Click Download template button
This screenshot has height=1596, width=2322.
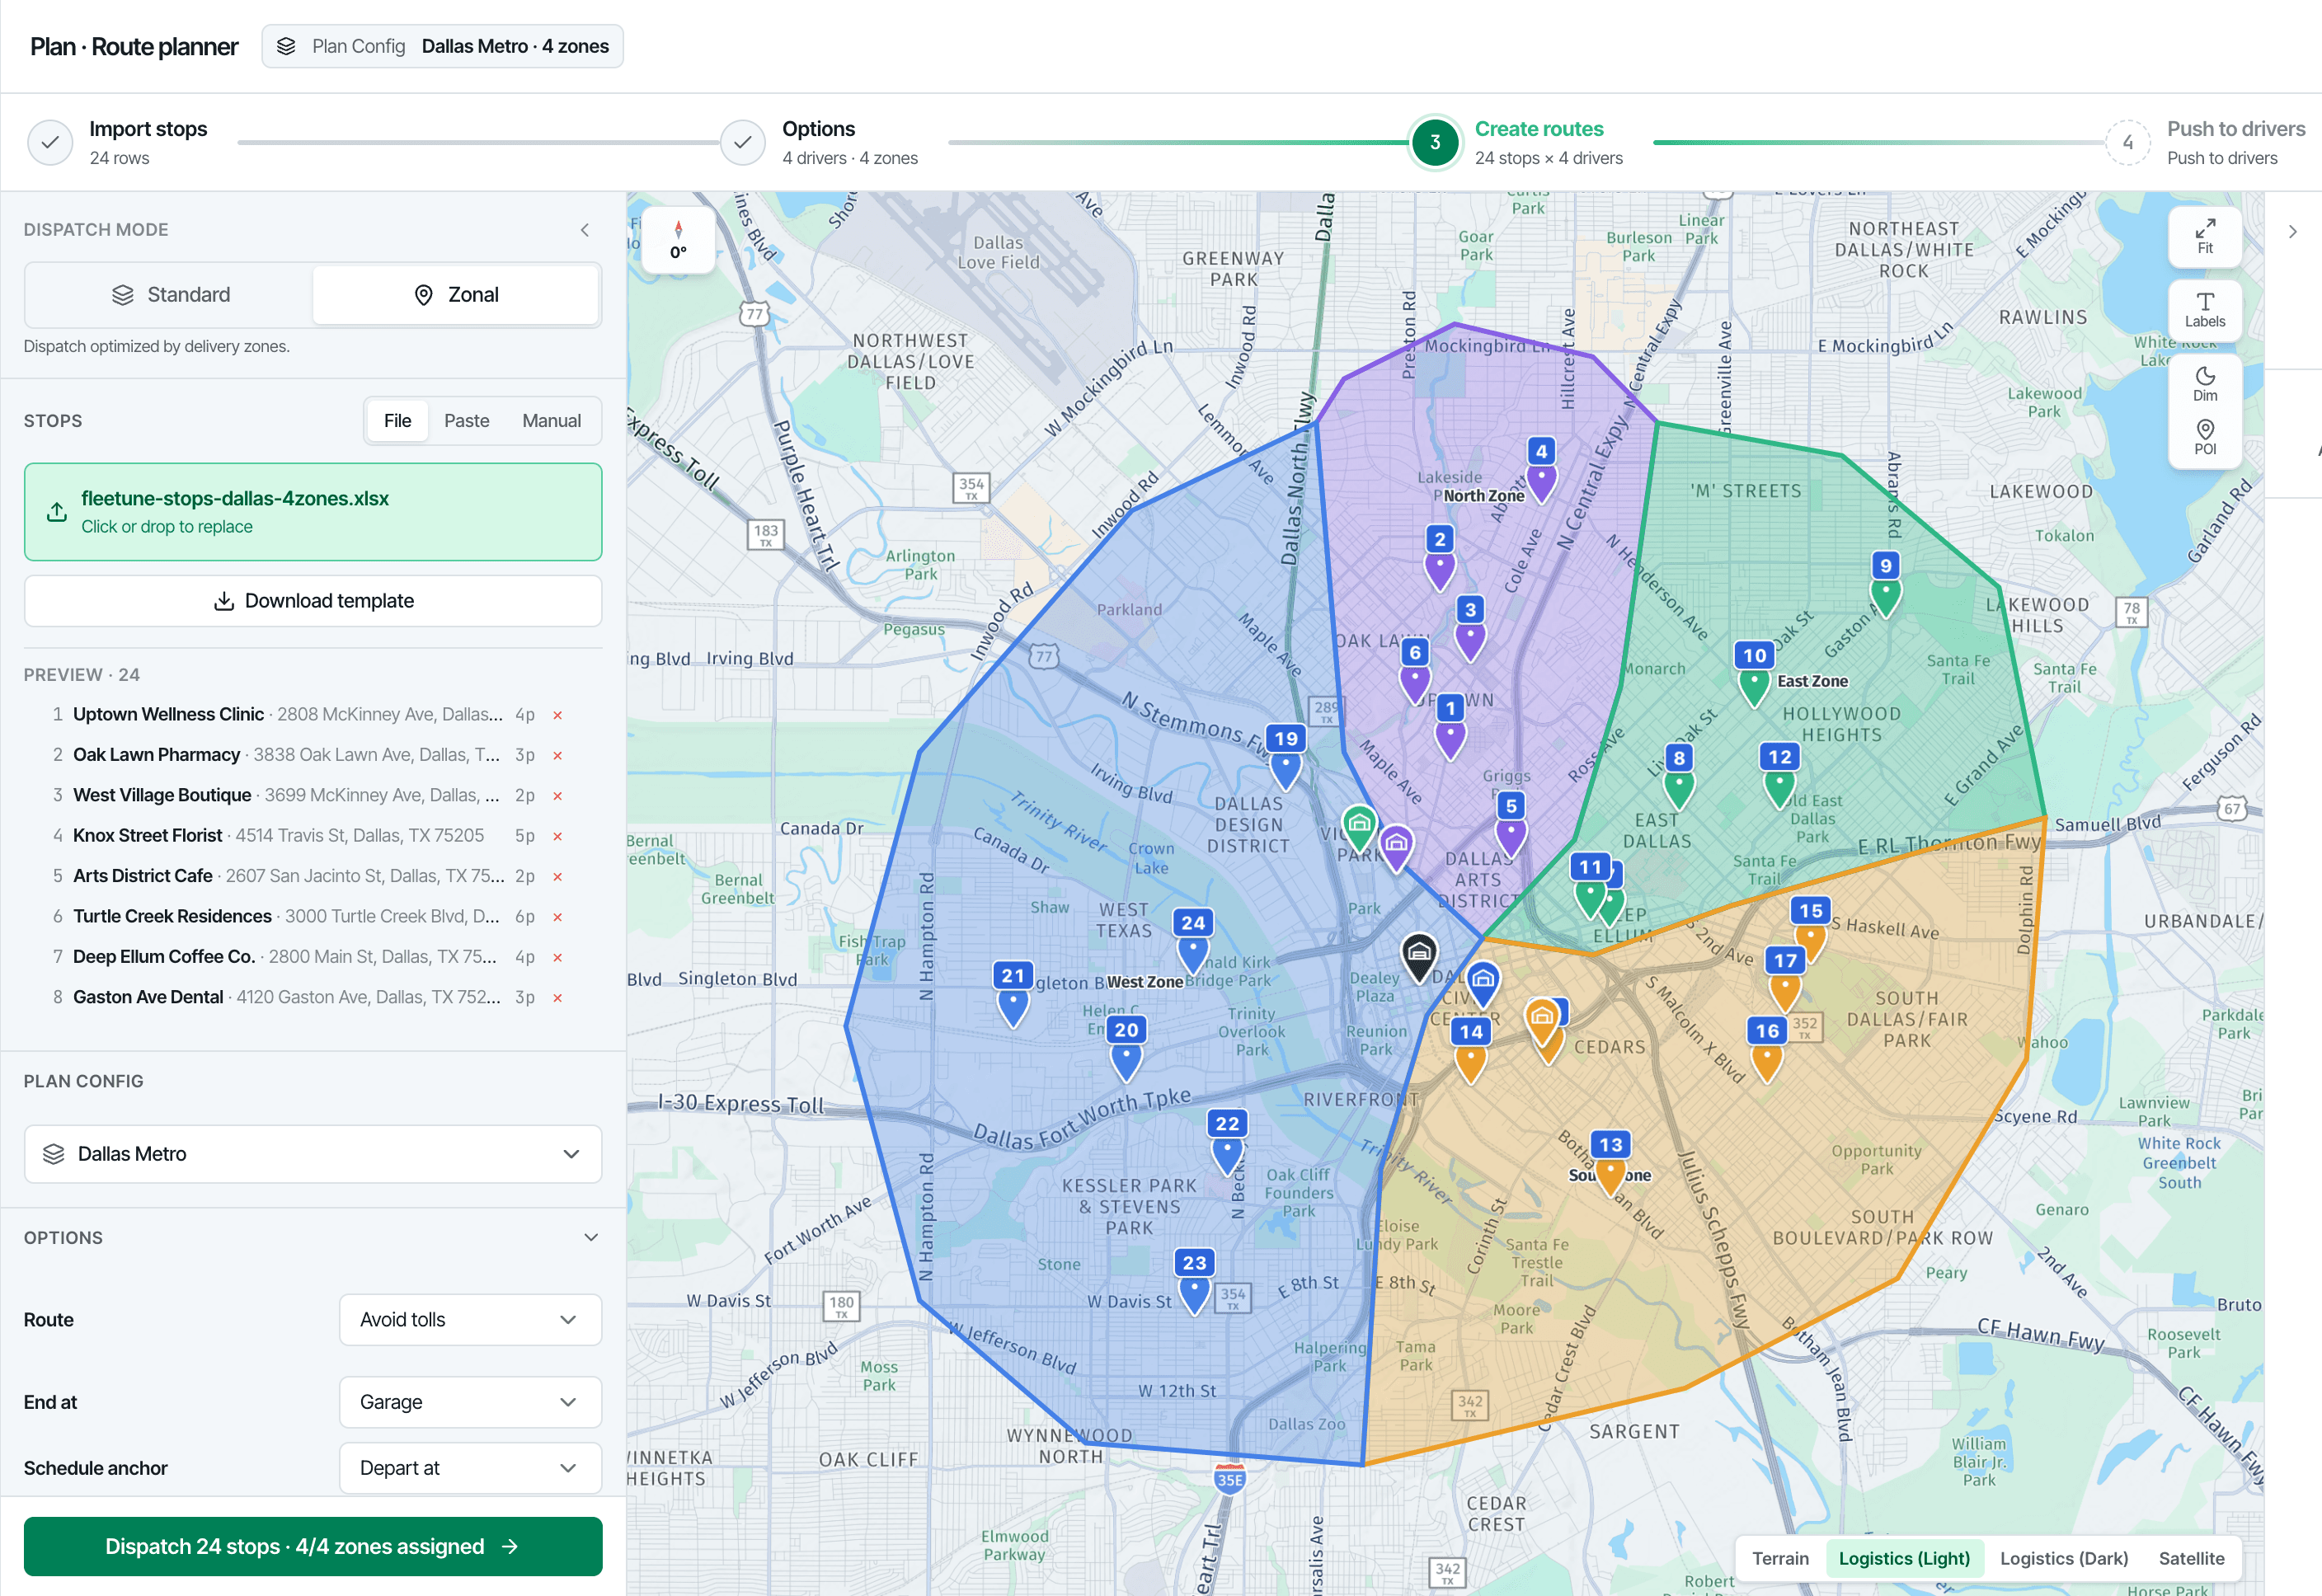click(x=313, y=601)
